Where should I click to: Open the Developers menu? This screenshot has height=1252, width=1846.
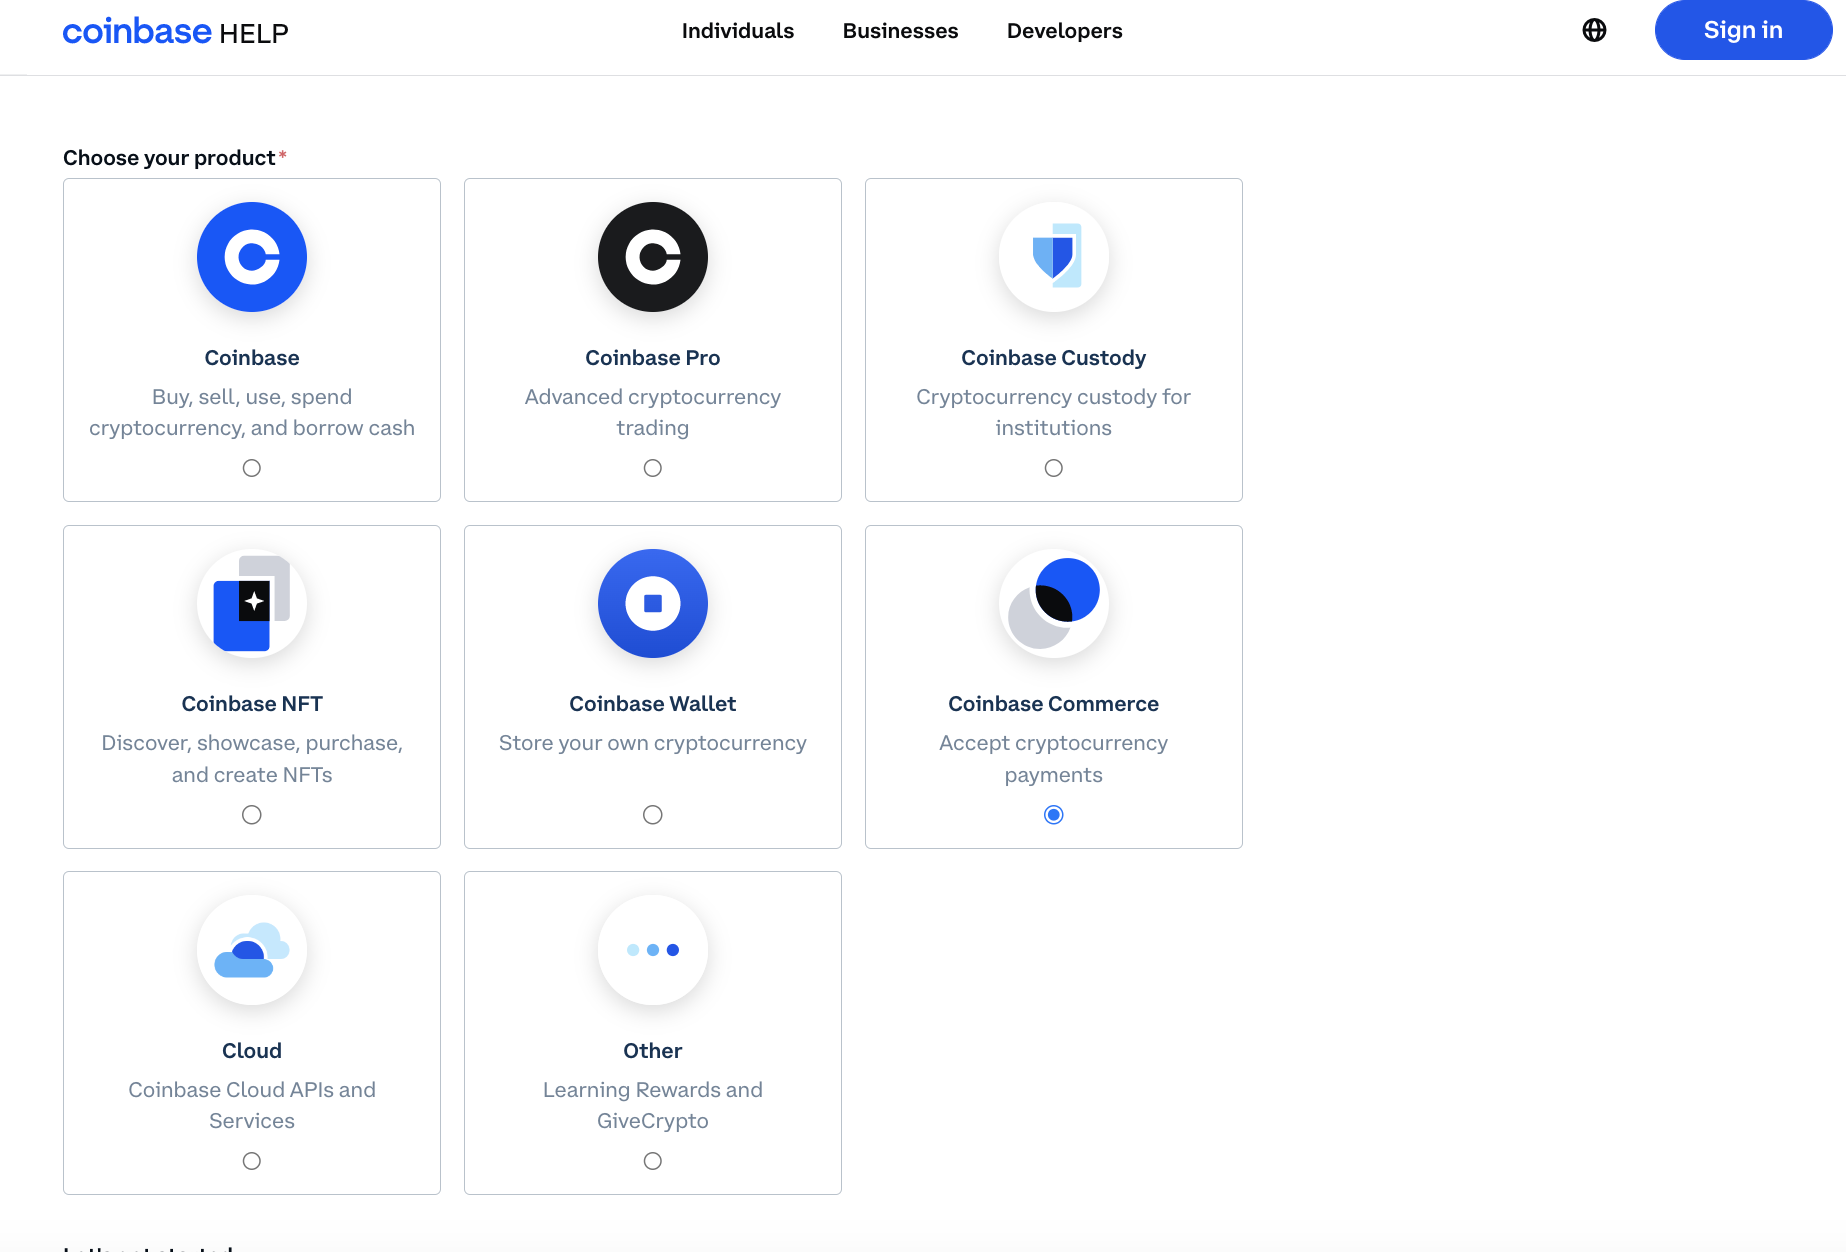1064,30
